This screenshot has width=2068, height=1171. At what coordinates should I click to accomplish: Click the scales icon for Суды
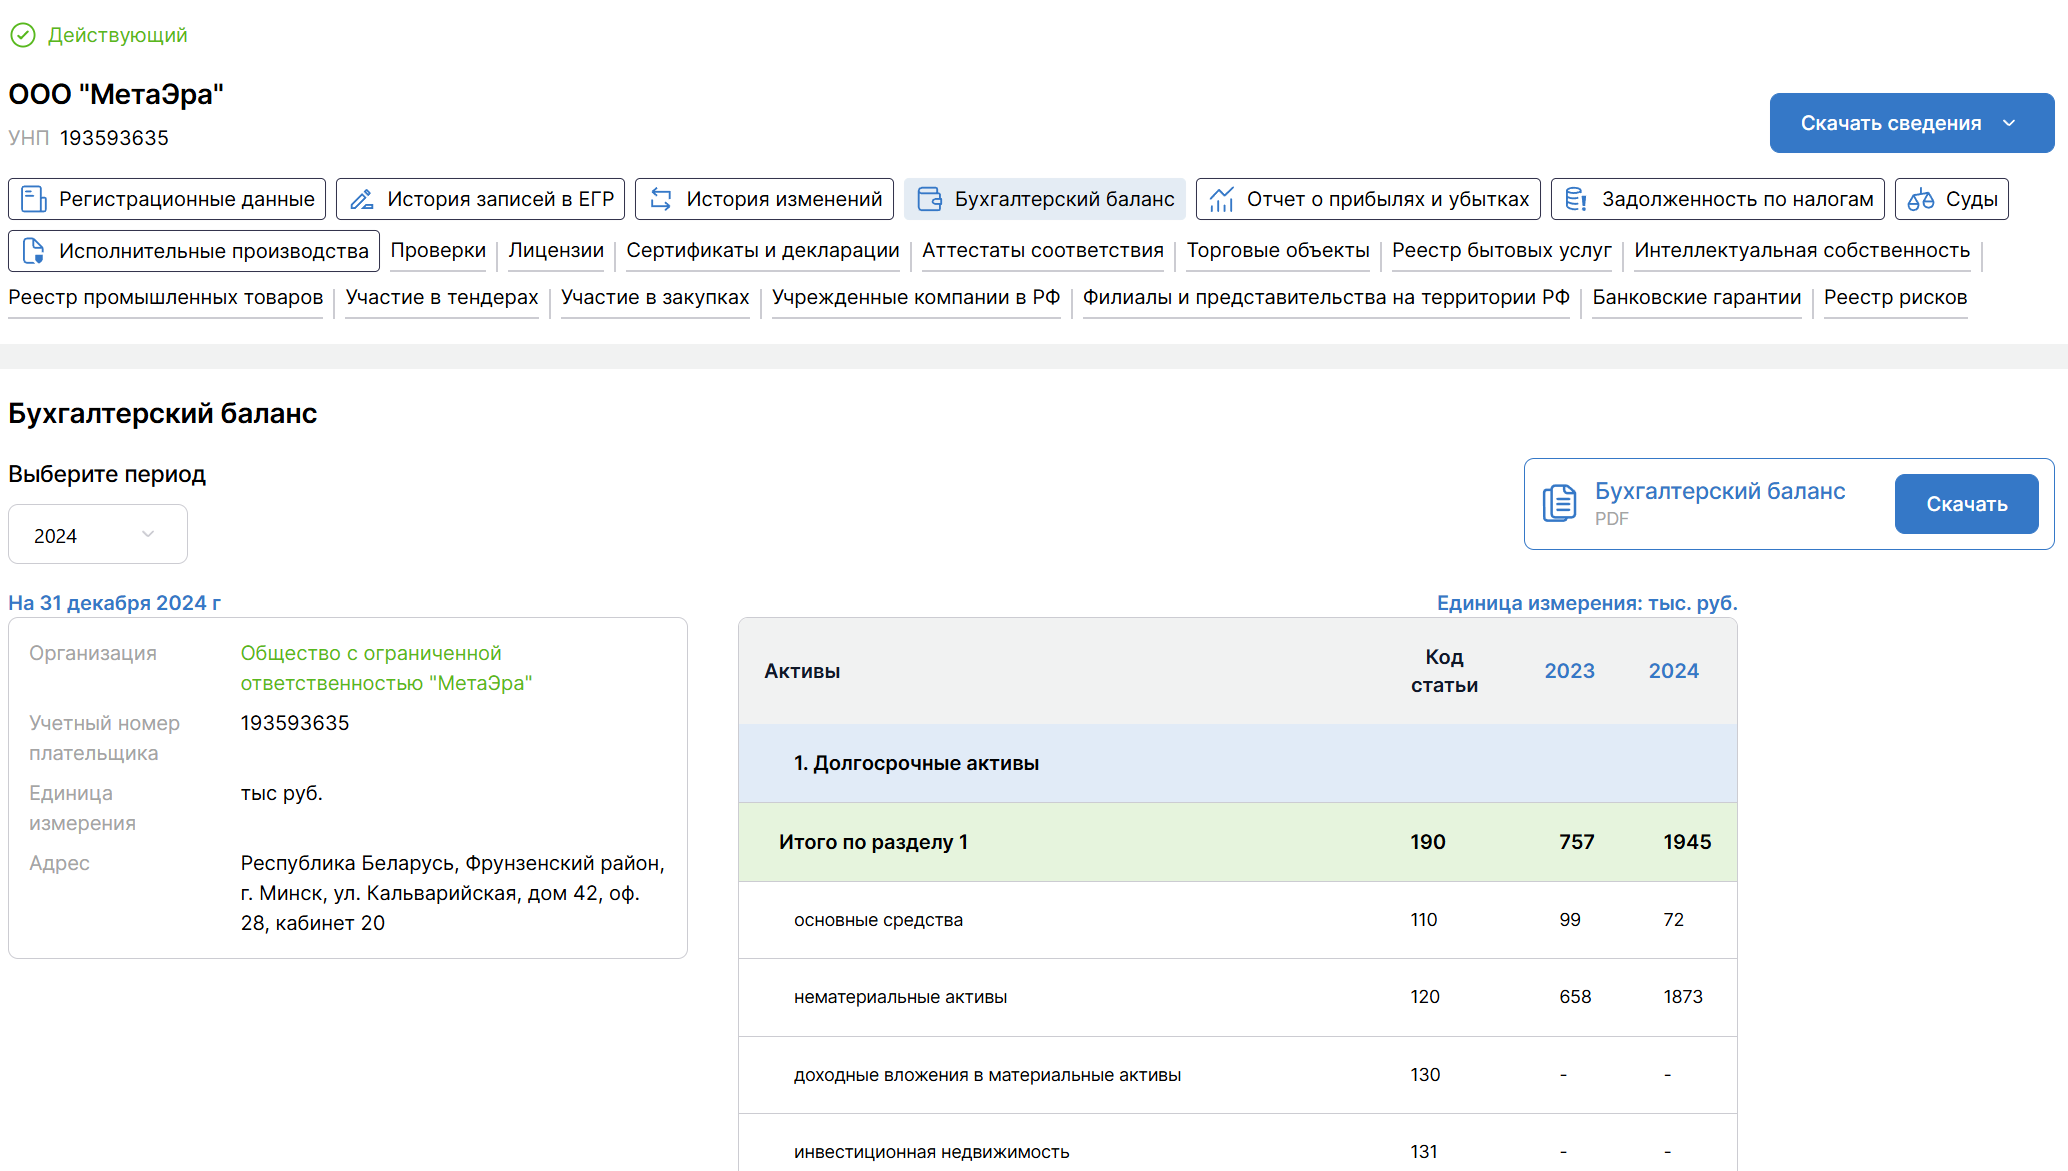(1920, 199)
